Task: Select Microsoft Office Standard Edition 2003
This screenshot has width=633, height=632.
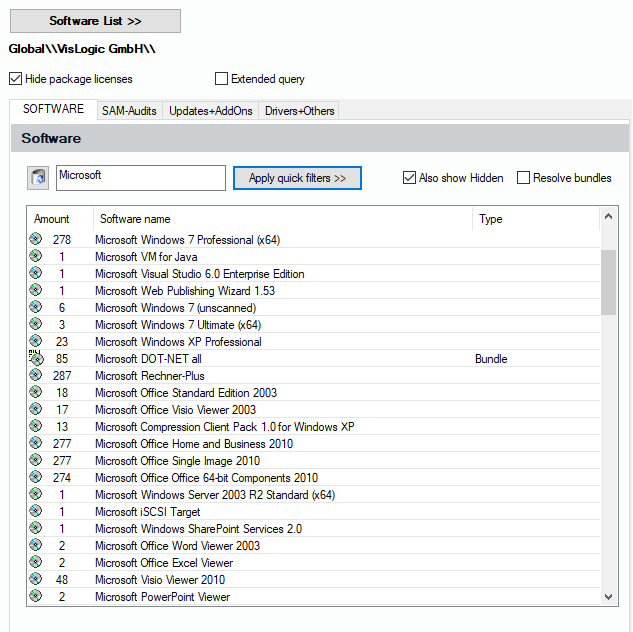Action: (x=314, y=393)
